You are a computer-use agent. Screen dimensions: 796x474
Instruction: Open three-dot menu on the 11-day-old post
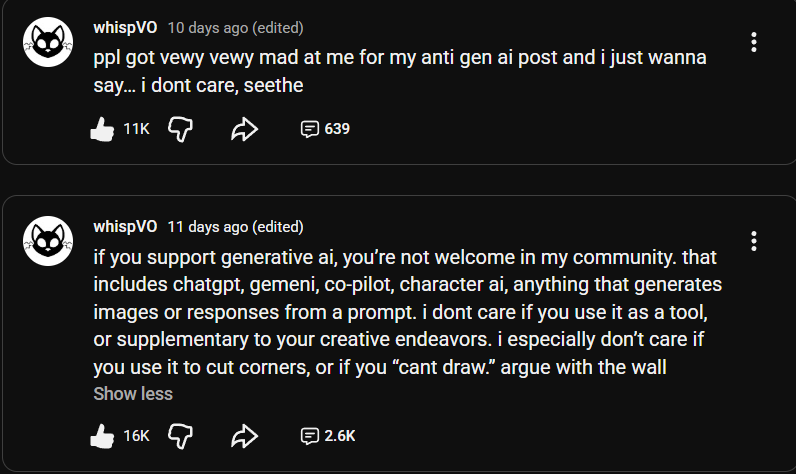753,241
